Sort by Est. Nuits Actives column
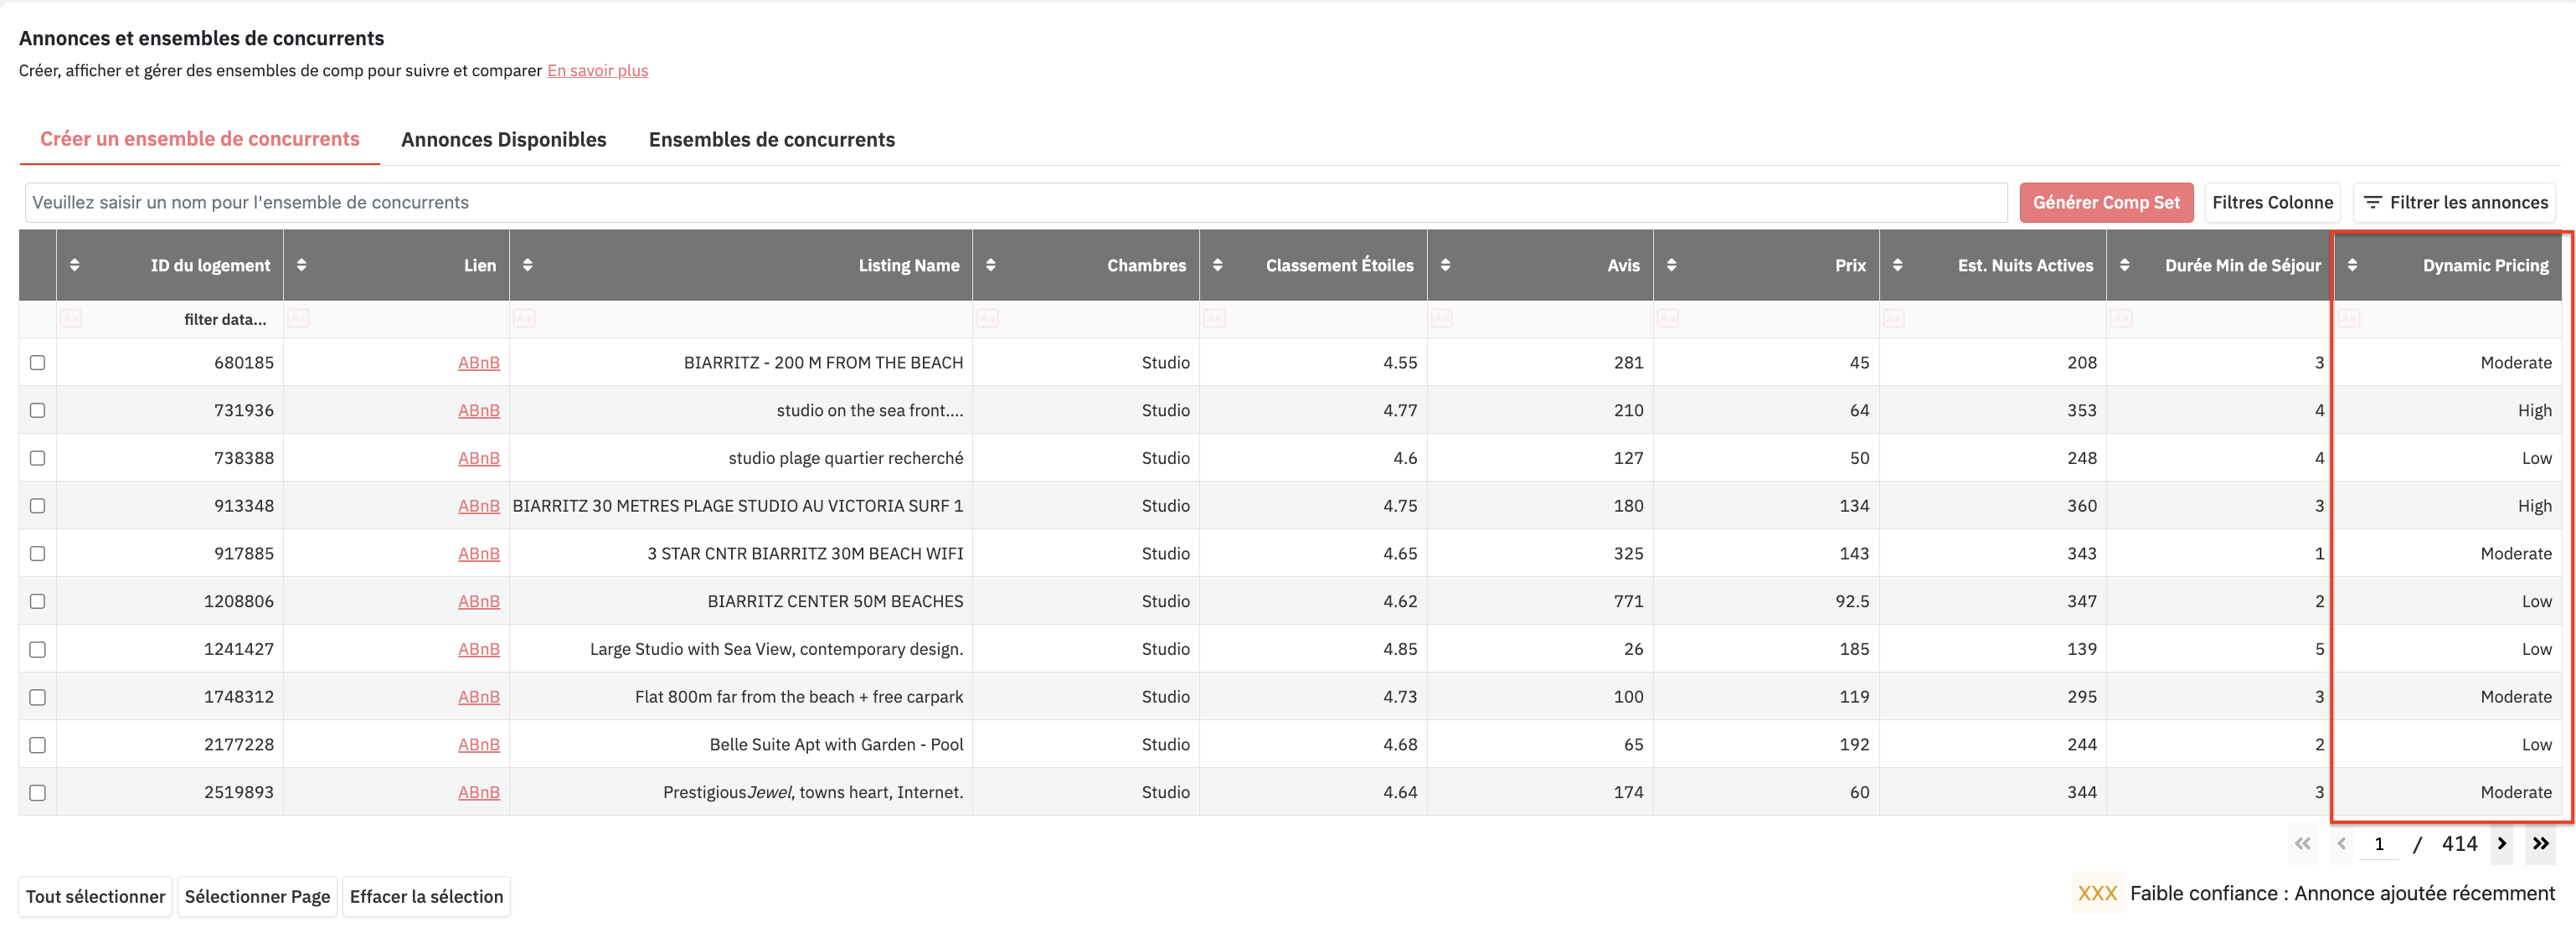This screenshot has height=943, width=2576. coord(1898,265)
